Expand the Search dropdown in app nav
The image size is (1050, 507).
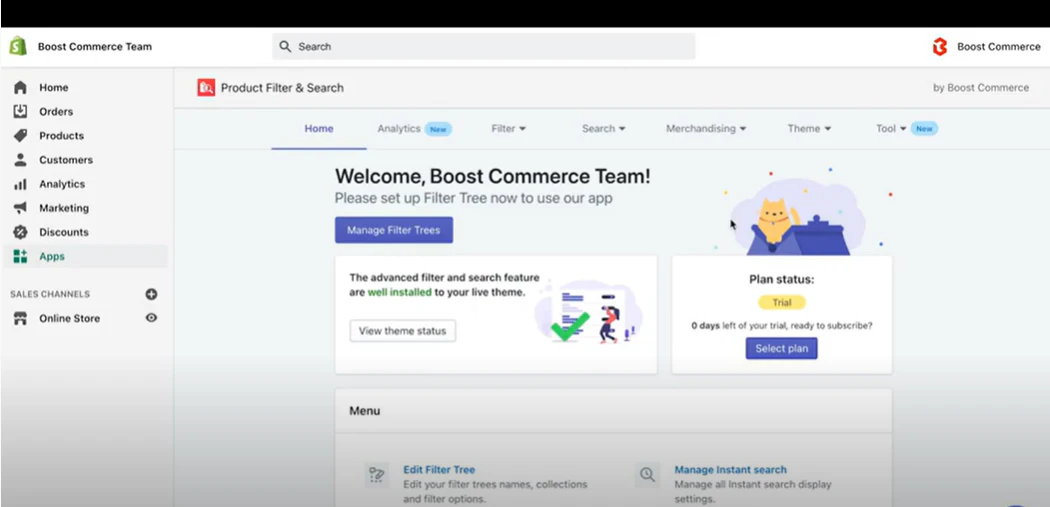click(x=603, y=129)
